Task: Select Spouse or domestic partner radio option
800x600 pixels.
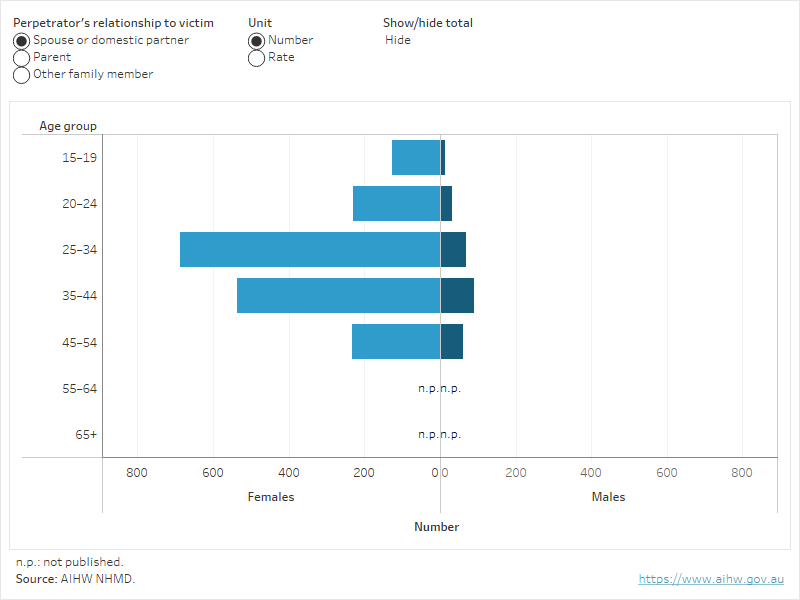Action: (x=22, y=41)
